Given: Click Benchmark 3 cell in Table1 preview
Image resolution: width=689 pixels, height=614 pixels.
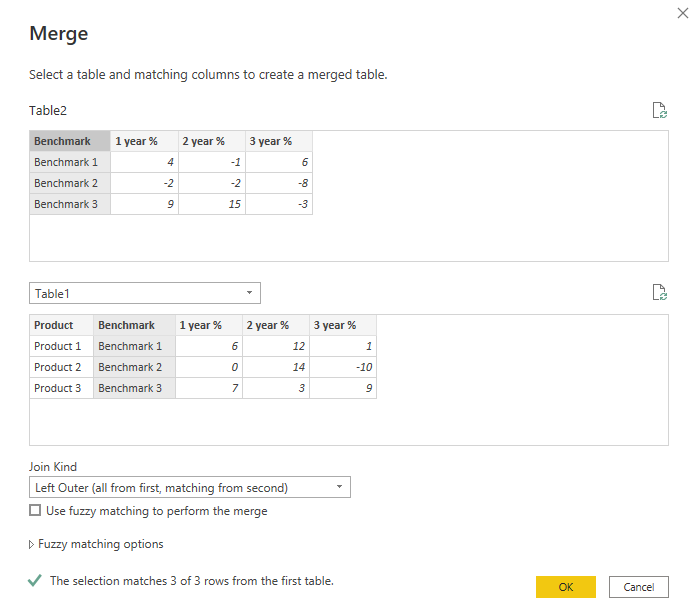Looking at the screenshot, I should (134, 388).
